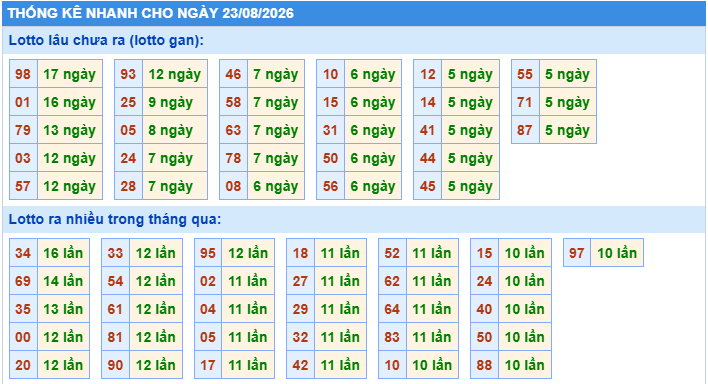The height and width of the screenshot is (384, 708).
Task: Select lotto number 01 cell
Action: coord(23,102)
